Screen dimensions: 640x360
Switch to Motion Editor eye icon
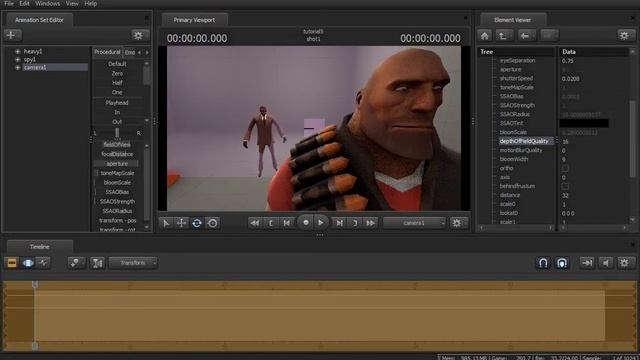coord(28,263)
